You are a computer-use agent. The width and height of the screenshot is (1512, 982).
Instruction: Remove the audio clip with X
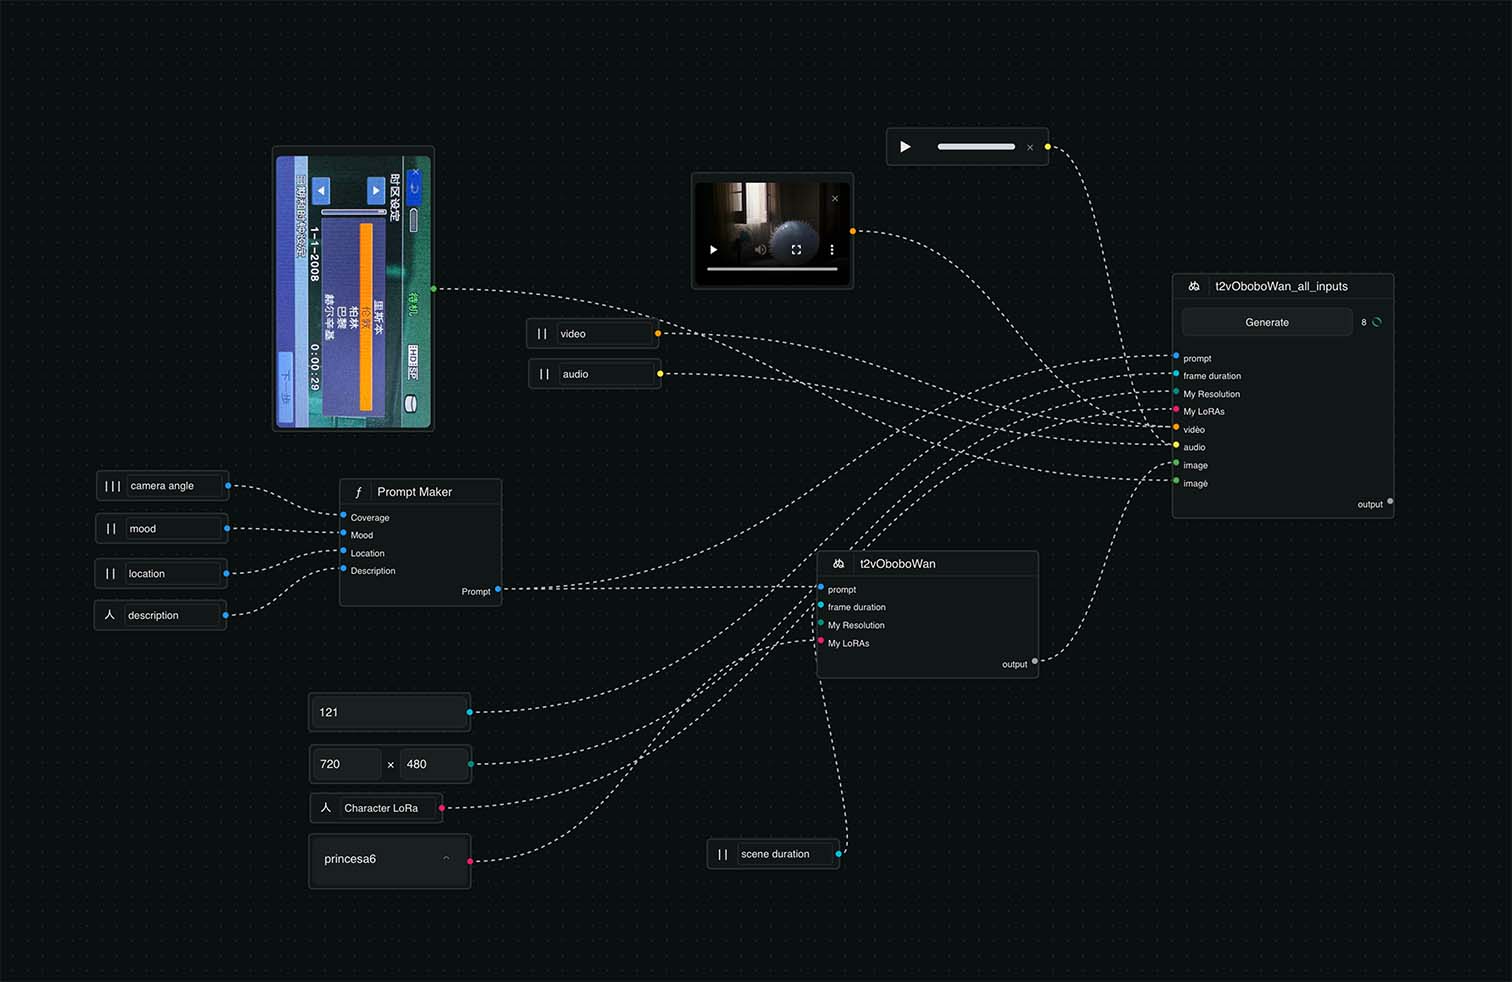[1030, 148]
